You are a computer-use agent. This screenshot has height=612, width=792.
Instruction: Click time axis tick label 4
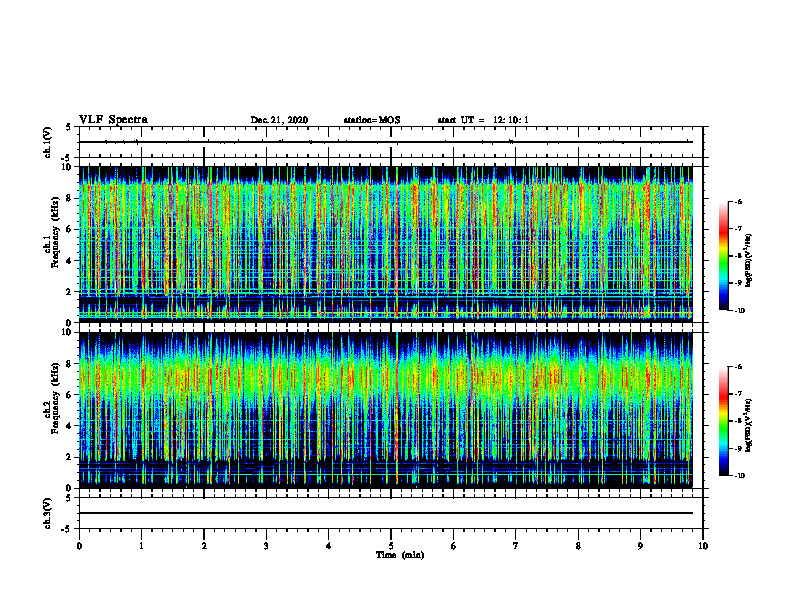click(329, 546)
